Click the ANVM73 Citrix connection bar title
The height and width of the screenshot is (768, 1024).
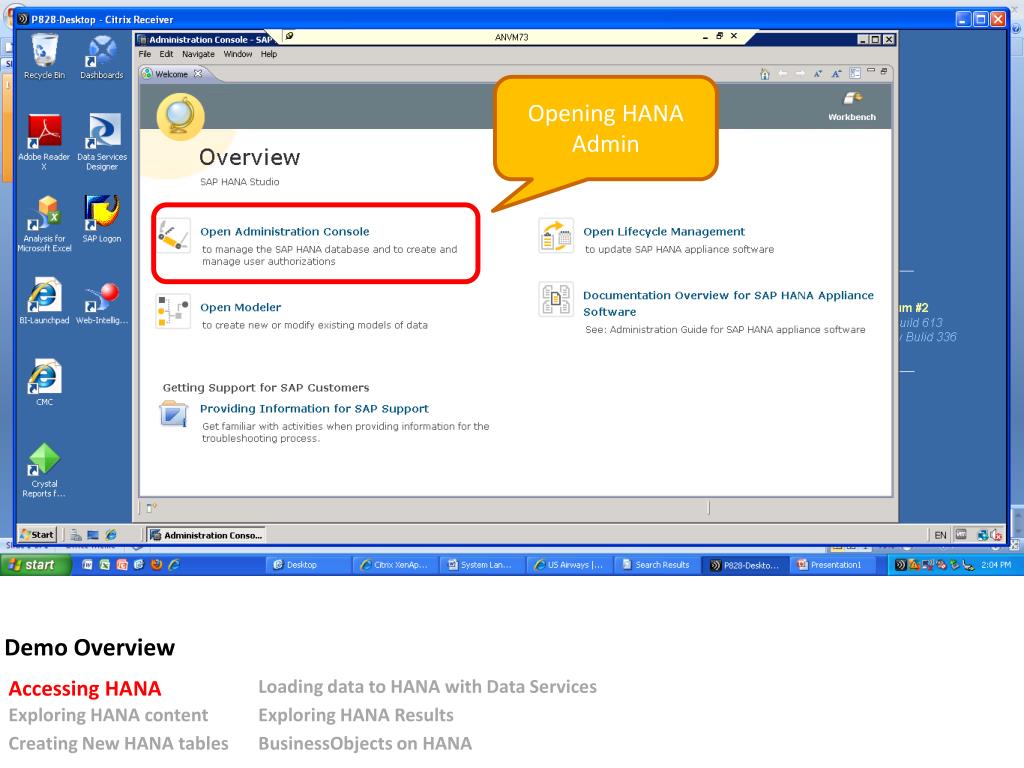click(x=511, y=37)
